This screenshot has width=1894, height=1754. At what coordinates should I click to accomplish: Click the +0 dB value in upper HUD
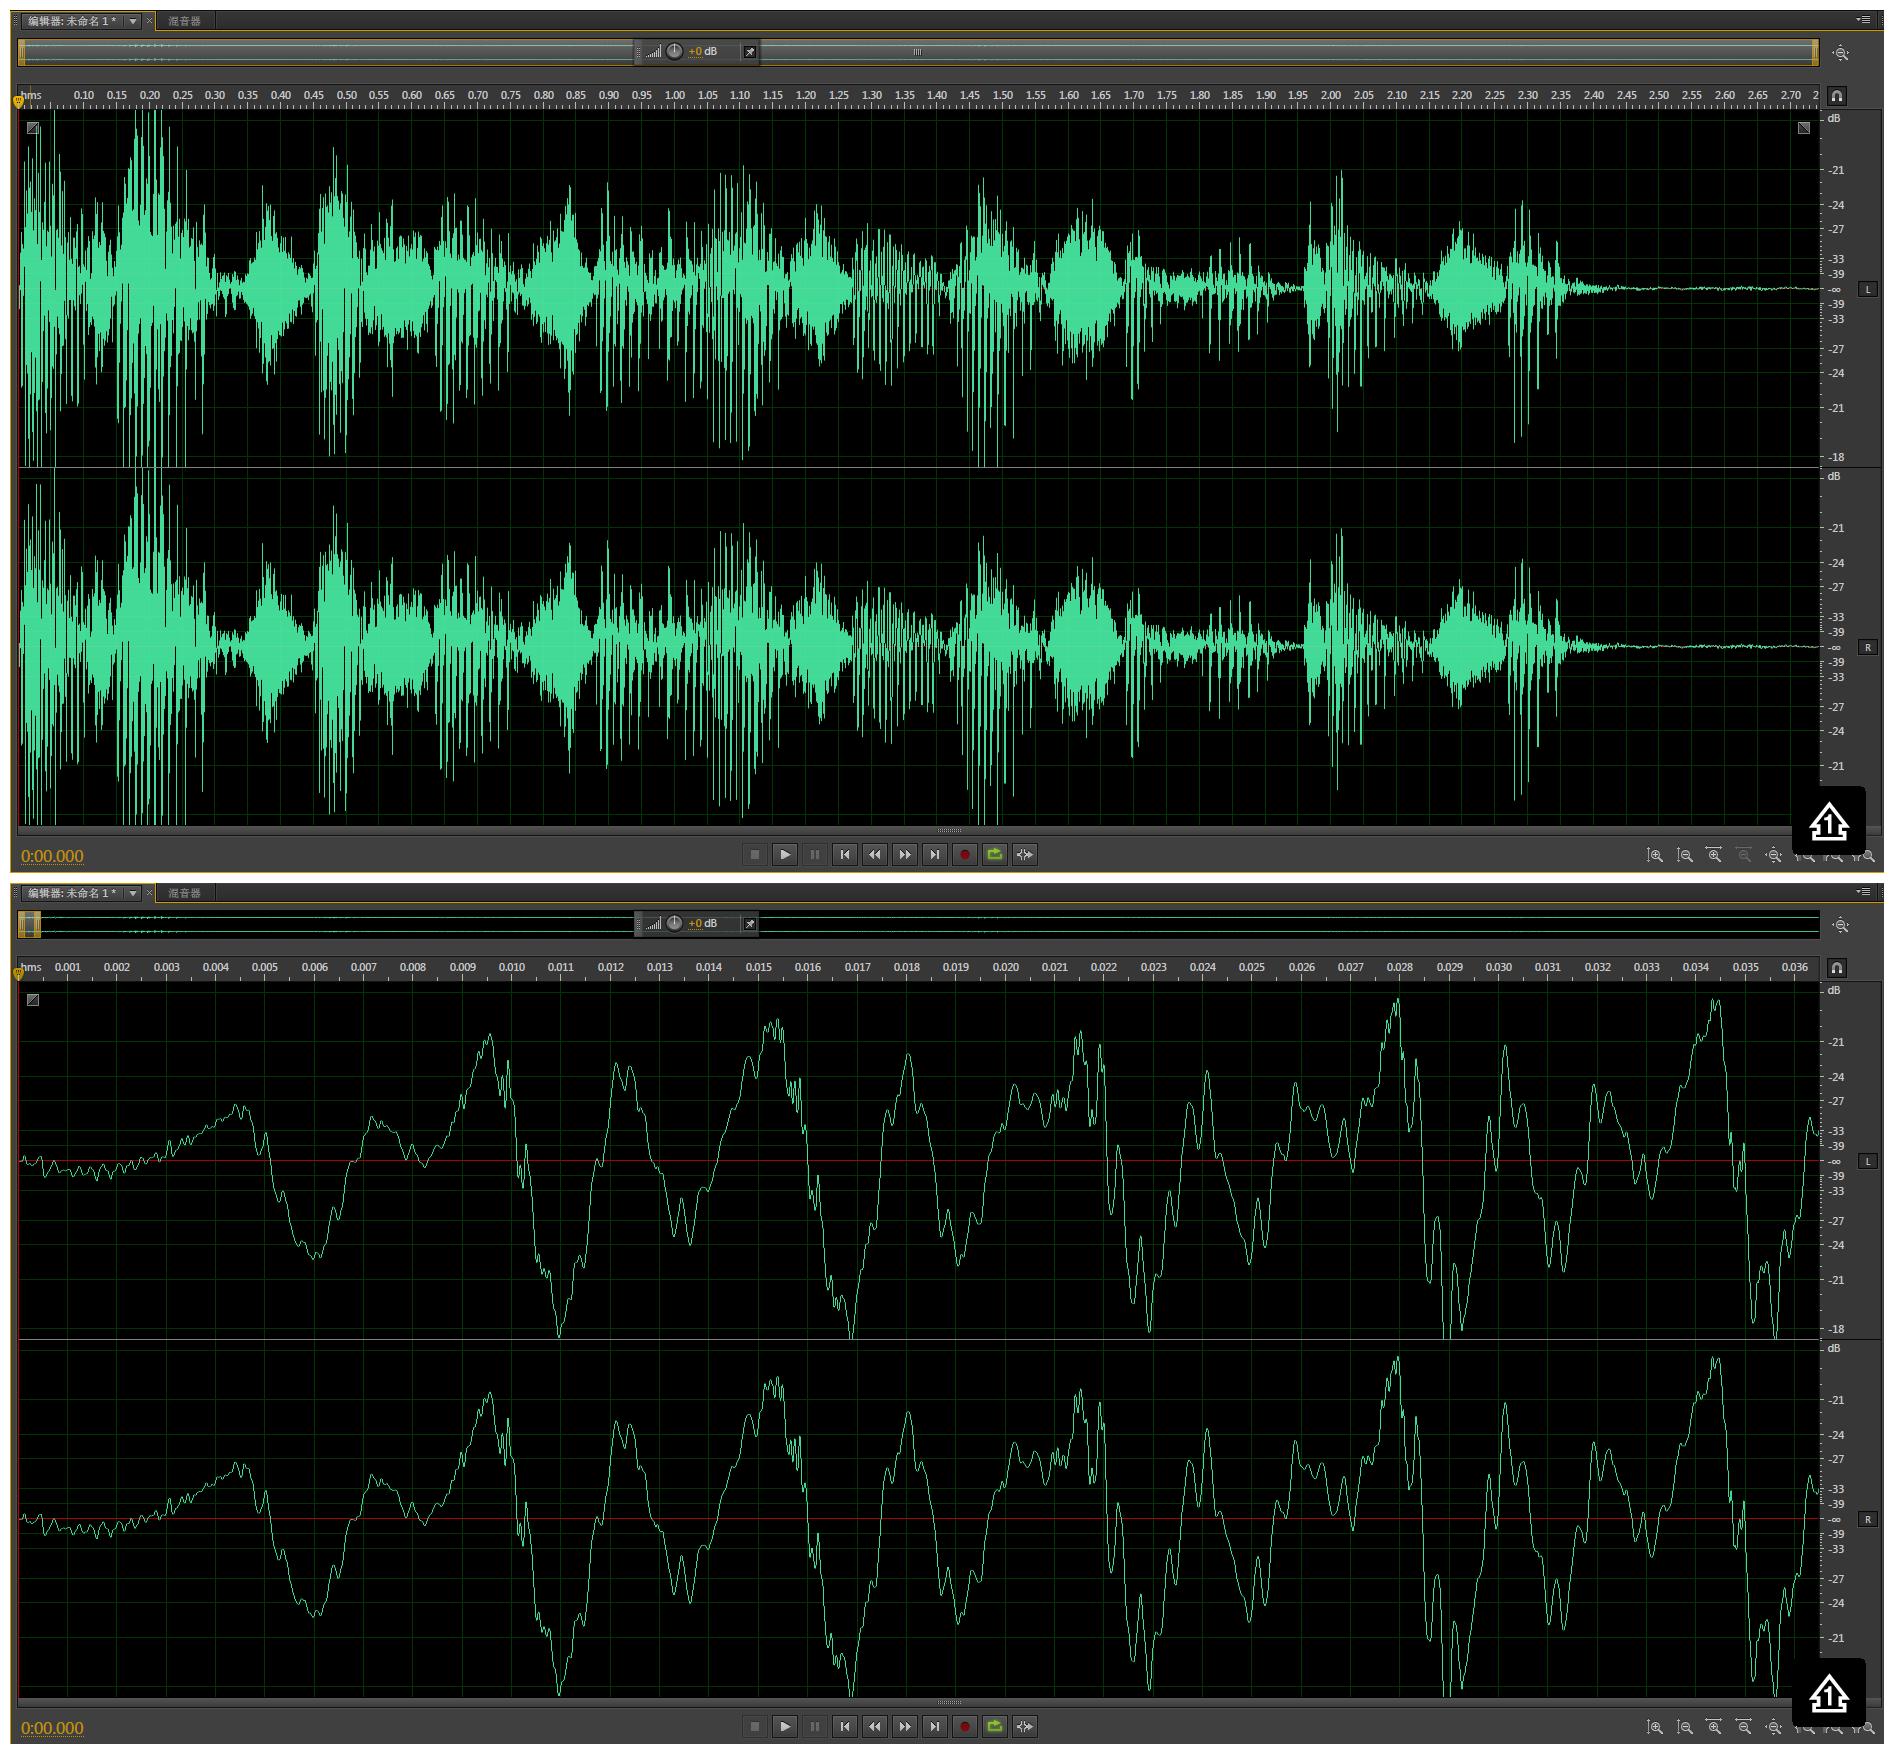[702, 52]
